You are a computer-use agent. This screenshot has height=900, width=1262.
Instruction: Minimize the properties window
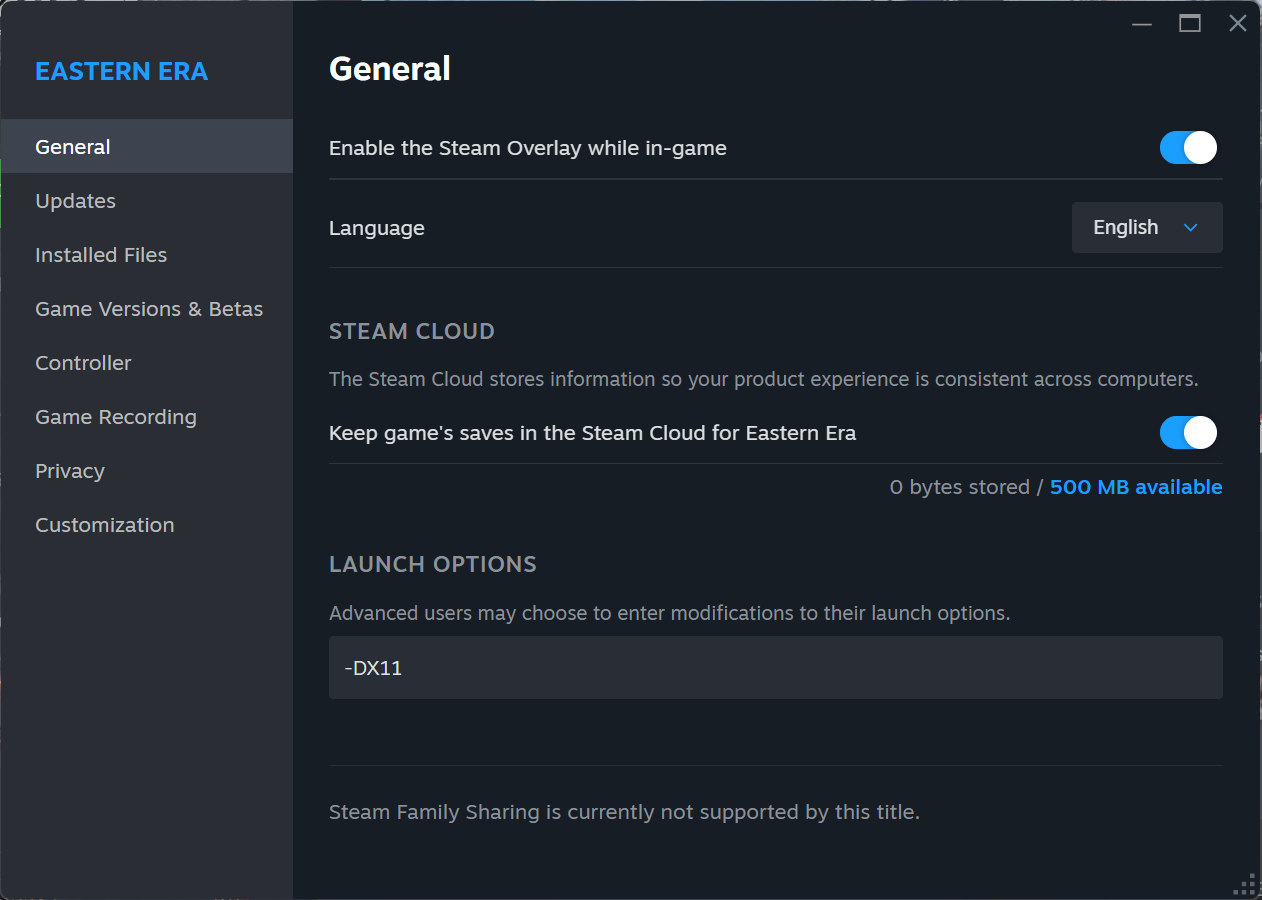coord(1142,23)
